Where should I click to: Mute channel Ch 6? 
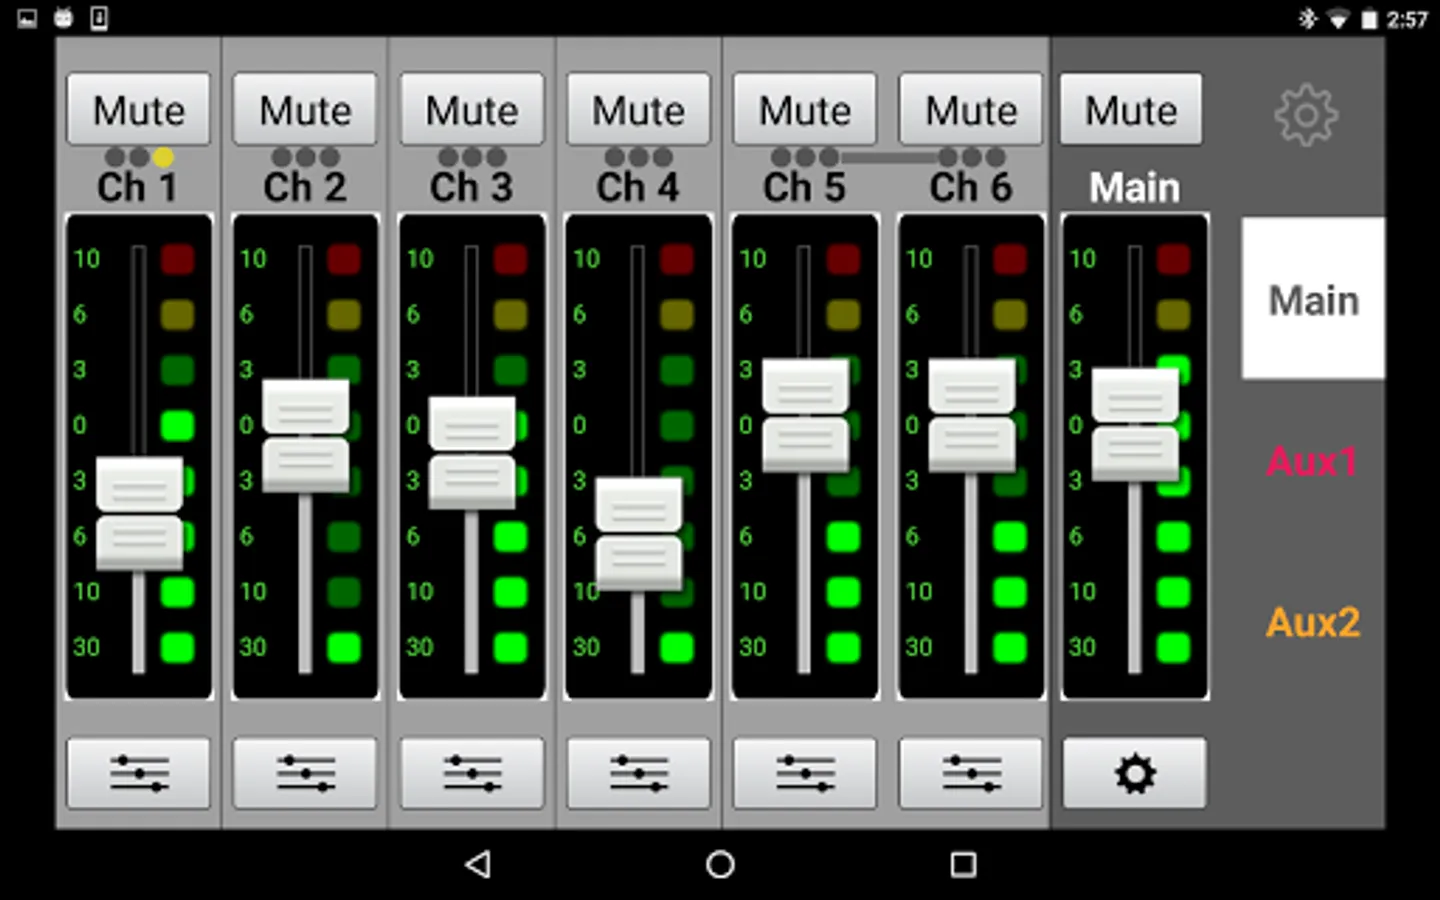coord(971,109)
